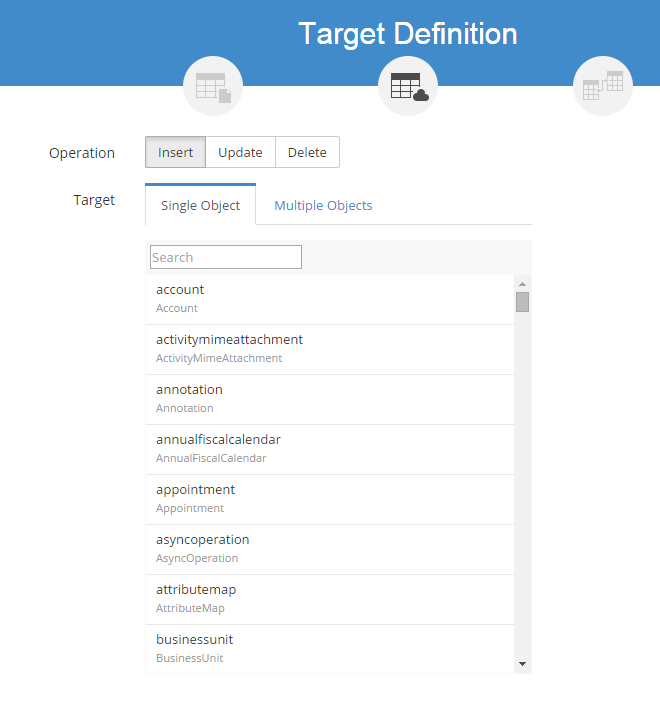Choose the Update operation
This screenshot has height=702, width=660.
coord(240,152)
